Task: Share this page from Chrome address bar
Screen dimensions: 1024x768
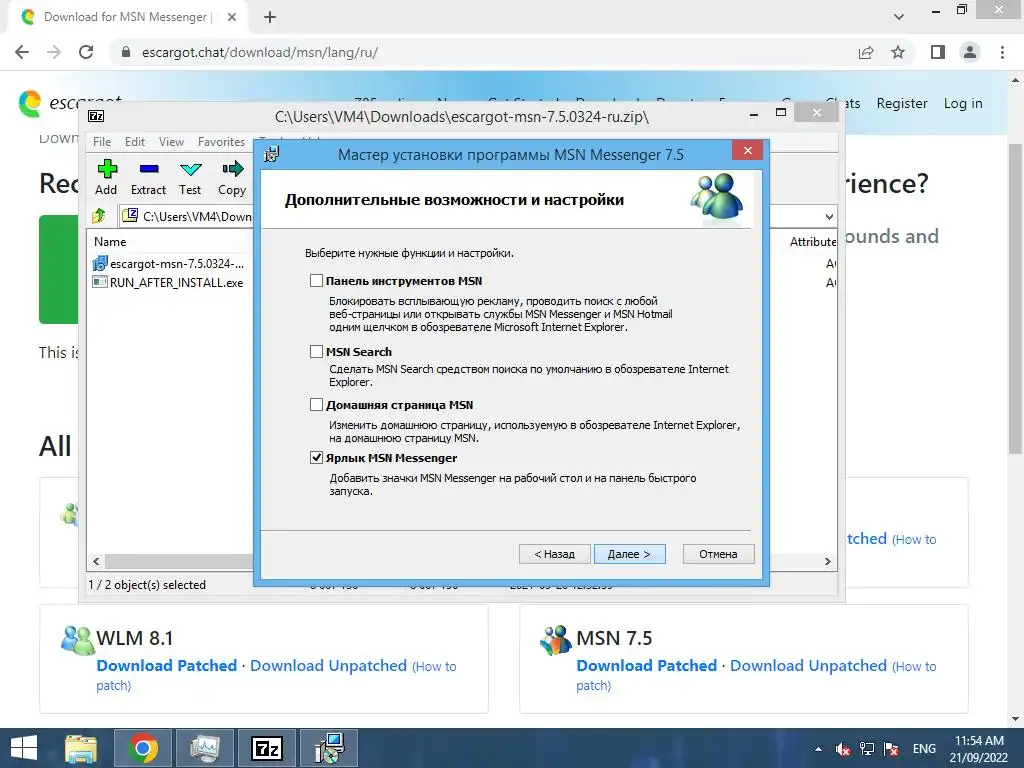Action: [x=866, y=52]
